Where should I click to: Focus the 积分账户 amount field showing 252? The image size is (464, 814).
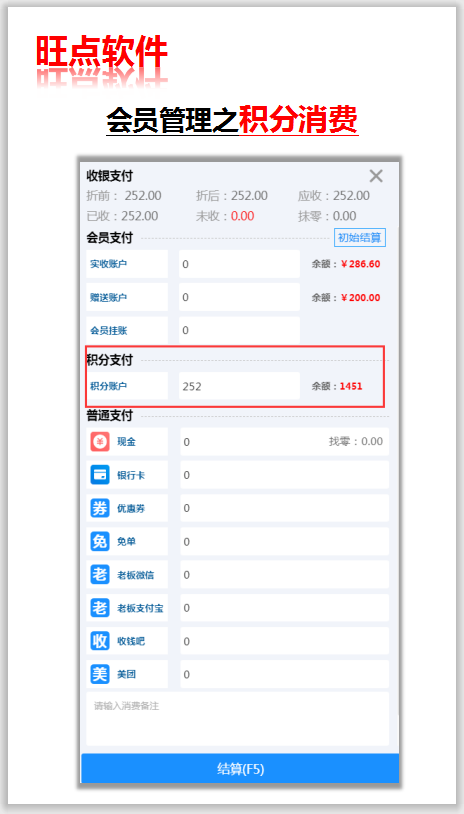pos(239,386)
